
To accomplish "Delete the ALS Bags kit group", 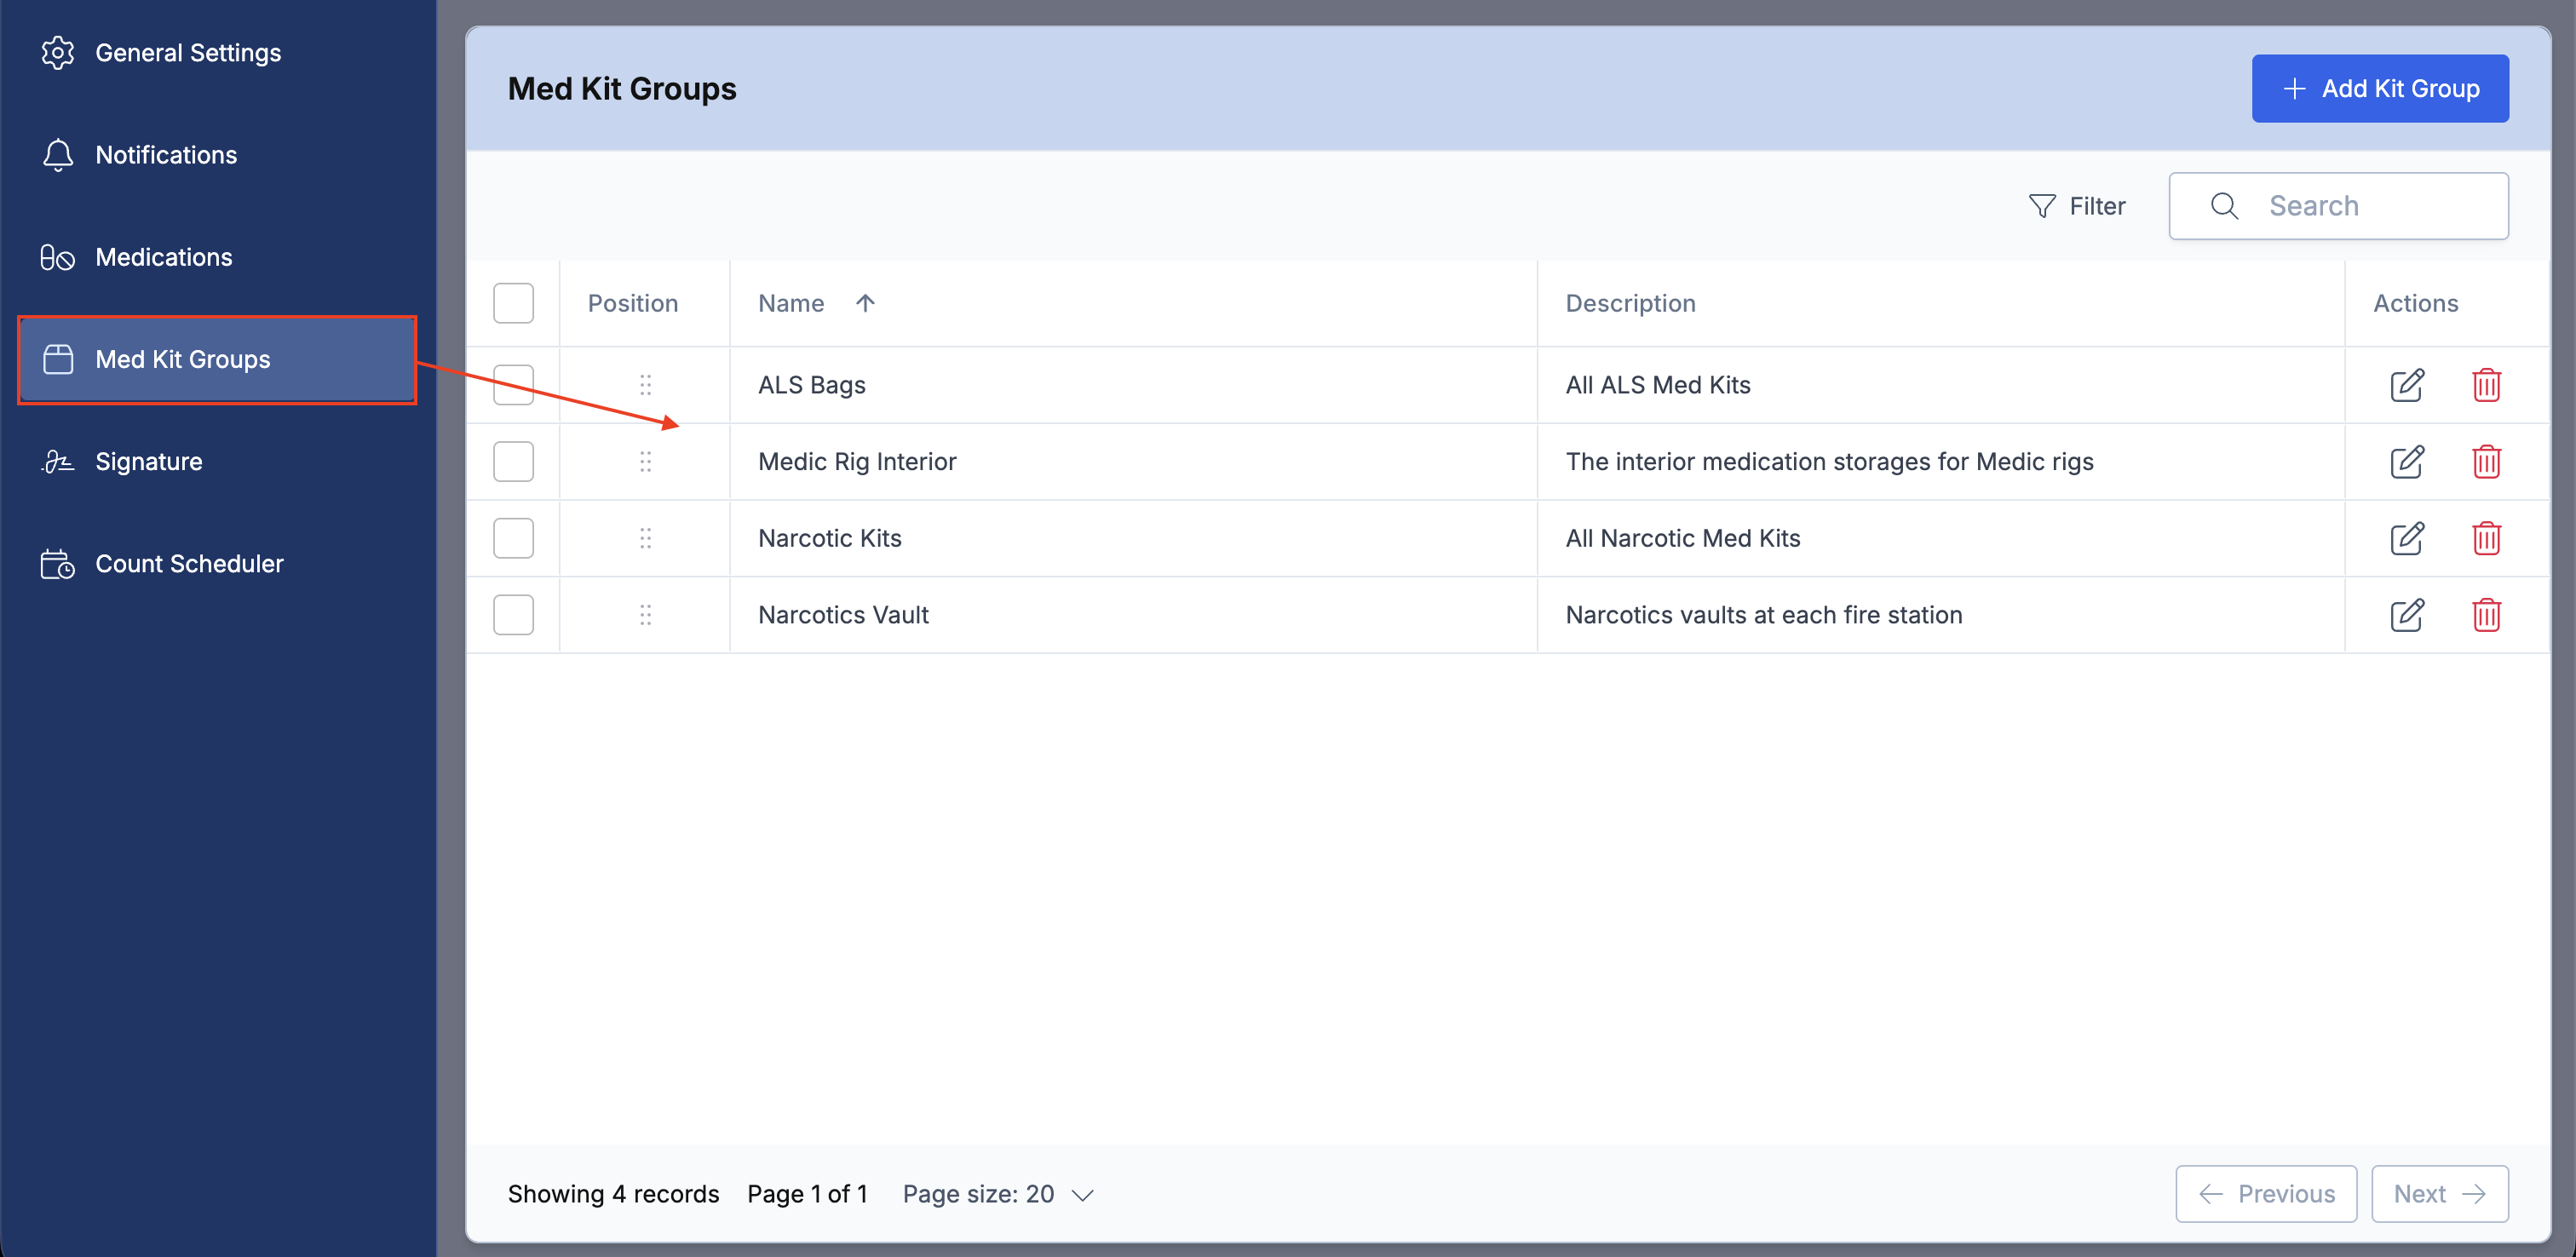I will point(2486,385).
